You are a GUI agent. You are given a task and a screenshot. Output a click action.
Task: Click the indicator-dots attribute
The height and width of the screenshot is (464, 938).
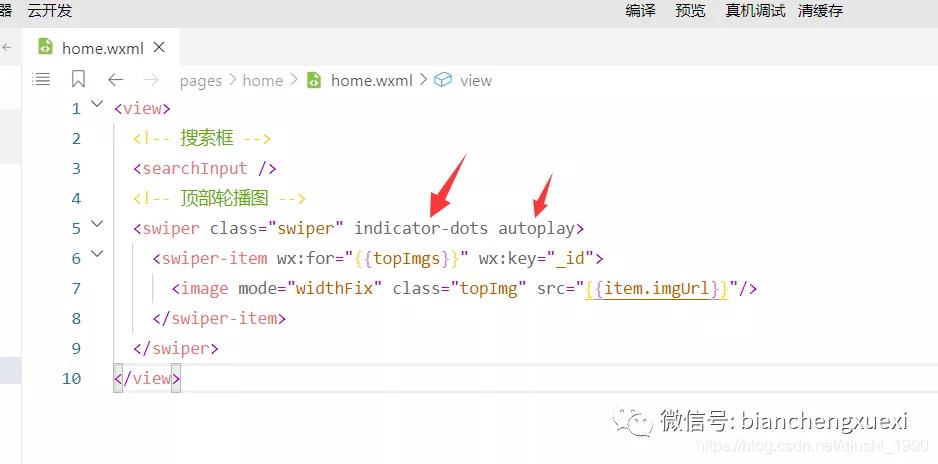pos(421,228)
